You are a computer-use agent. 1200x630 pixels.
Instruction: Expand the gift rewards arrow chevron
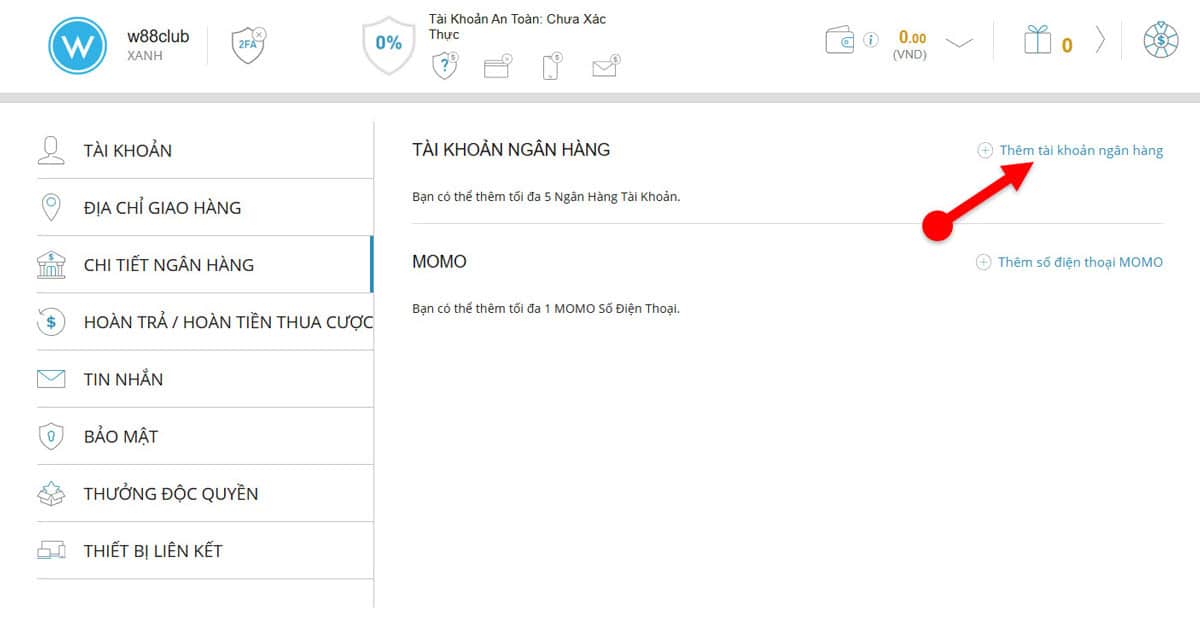pyautogui.click(x=1099, y=40)
